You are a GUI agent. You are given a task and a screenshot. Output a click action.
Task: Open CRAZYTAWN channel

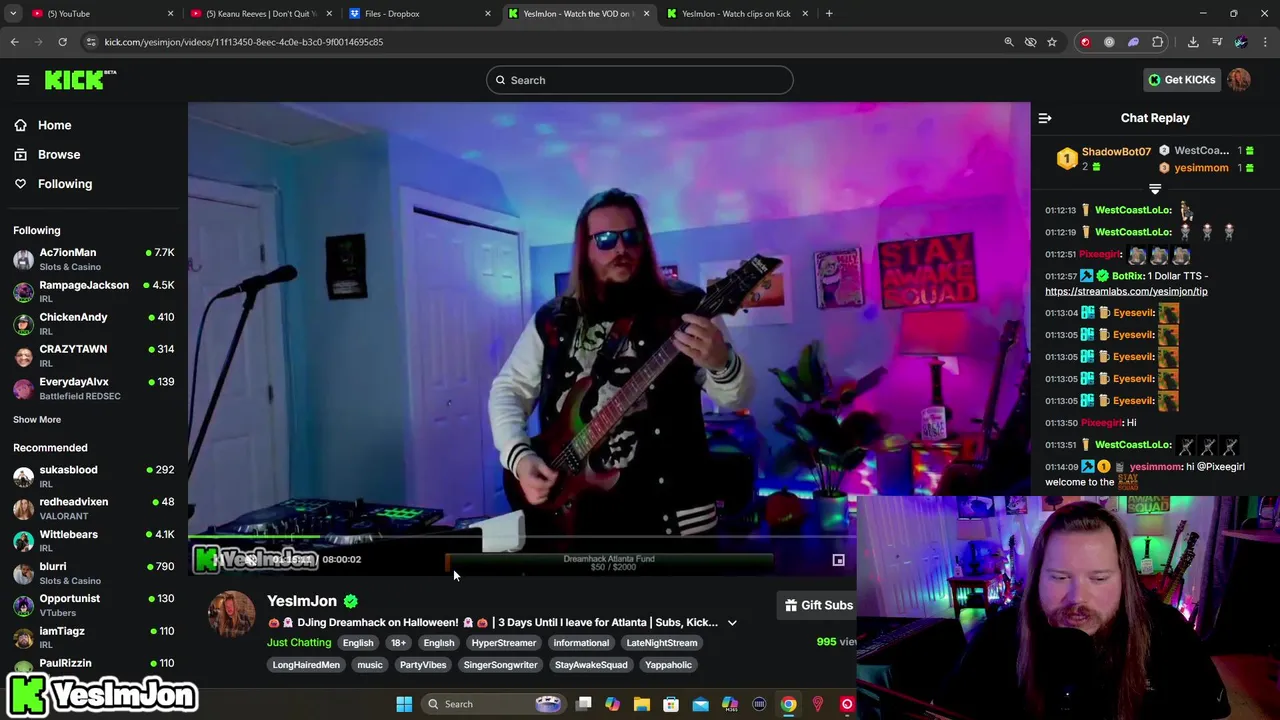click(94, 355)
